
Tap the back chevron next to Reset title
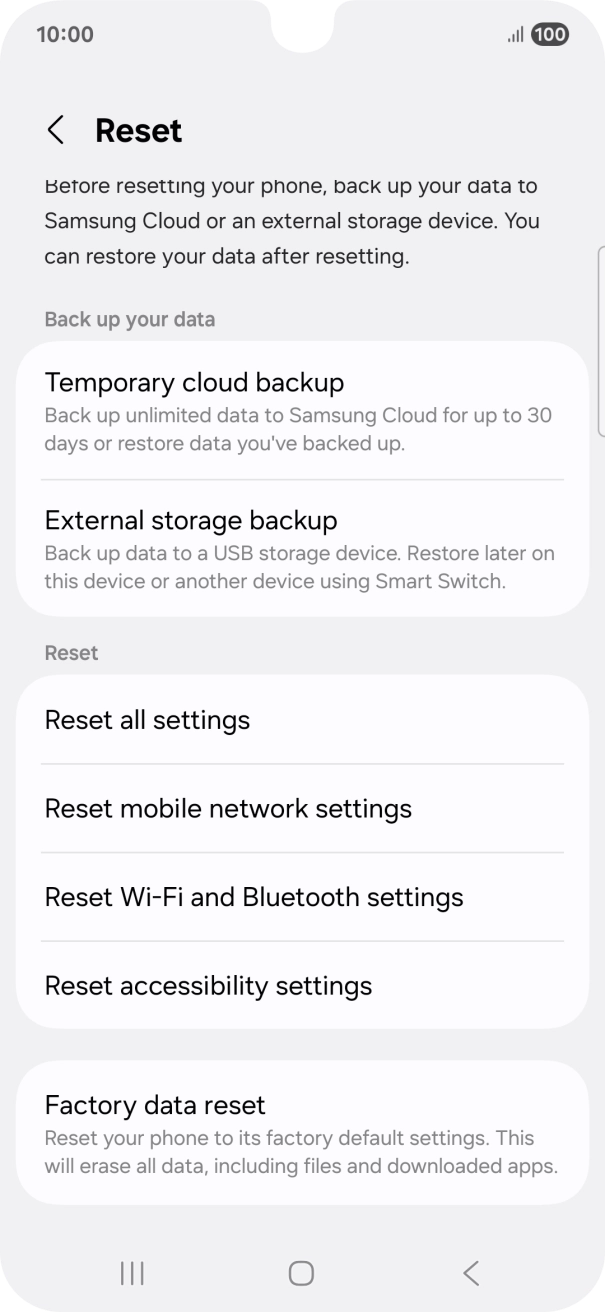point(55,130)
